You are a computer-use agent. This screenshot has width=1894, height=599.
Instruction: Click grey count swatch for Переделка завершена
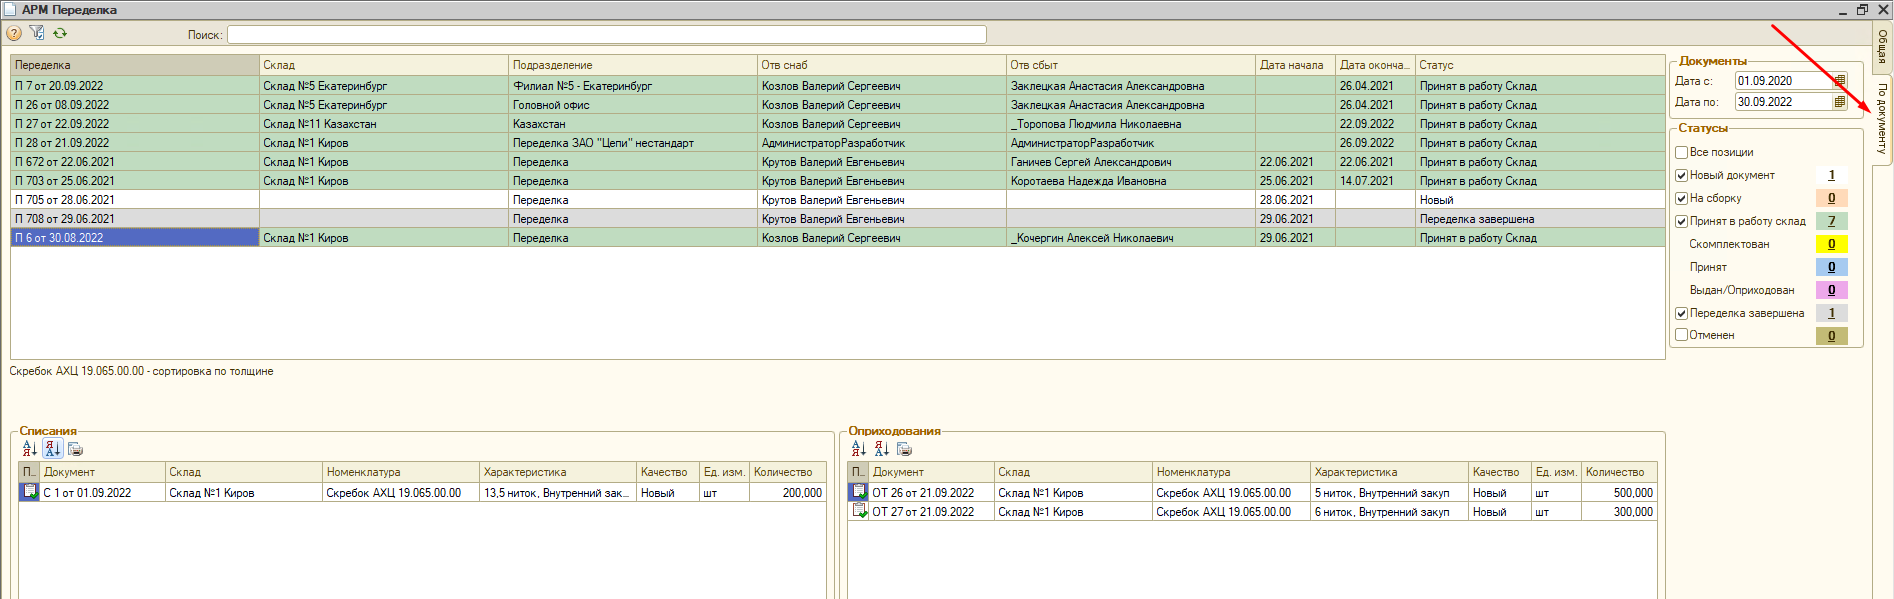1831,313
